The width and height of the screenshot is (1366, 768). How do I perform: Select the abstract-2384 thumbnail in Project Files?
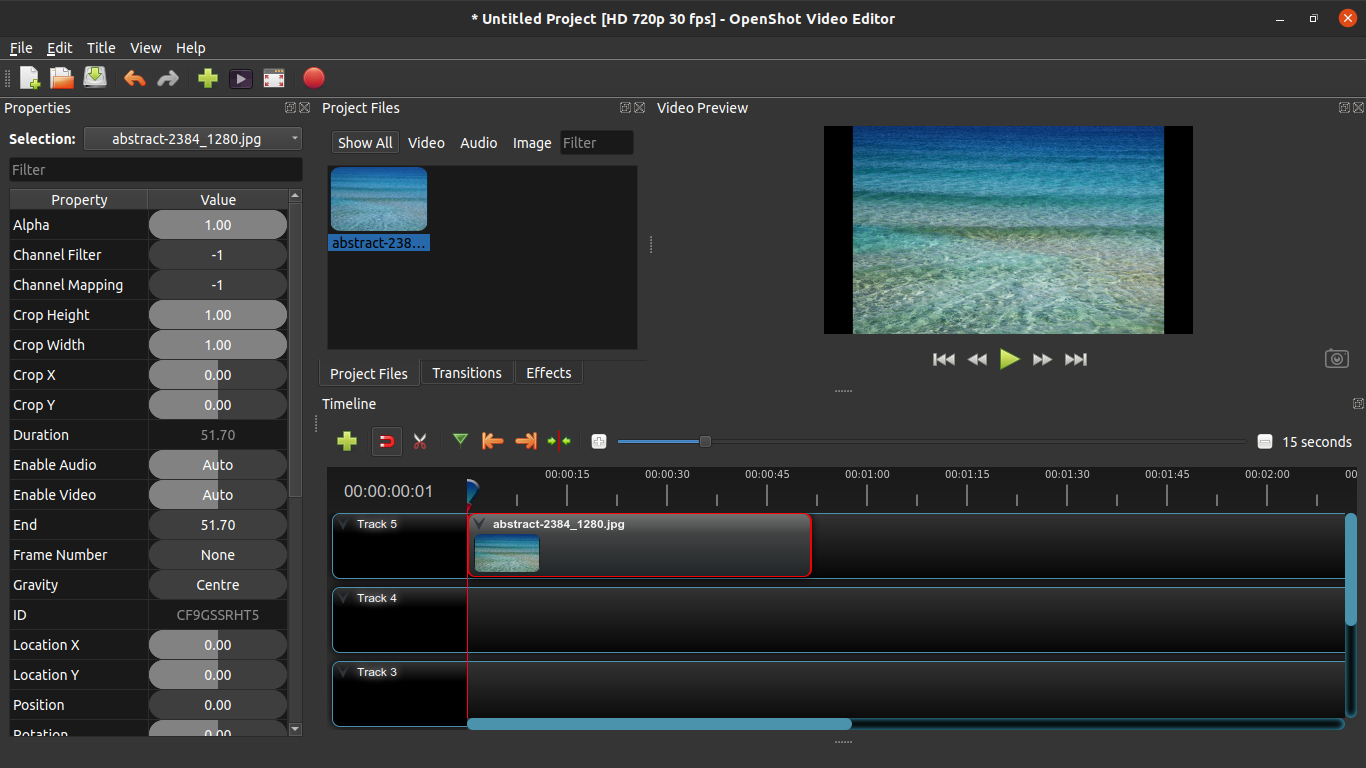(x=378, y=198)
